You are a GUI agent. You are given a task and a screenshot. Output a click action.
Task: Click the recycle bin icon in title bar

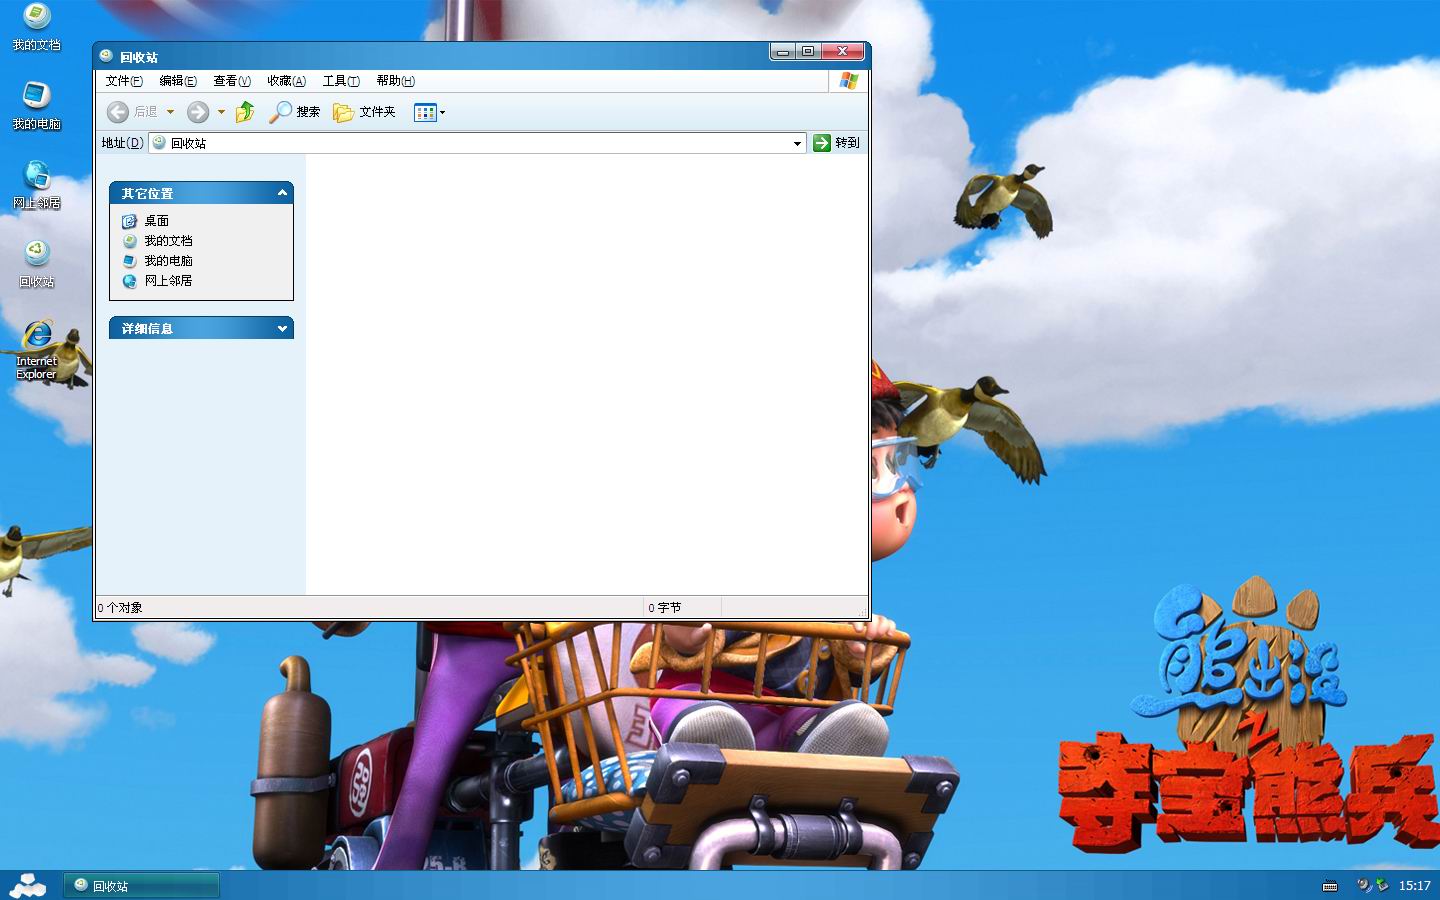coord(106,56)
